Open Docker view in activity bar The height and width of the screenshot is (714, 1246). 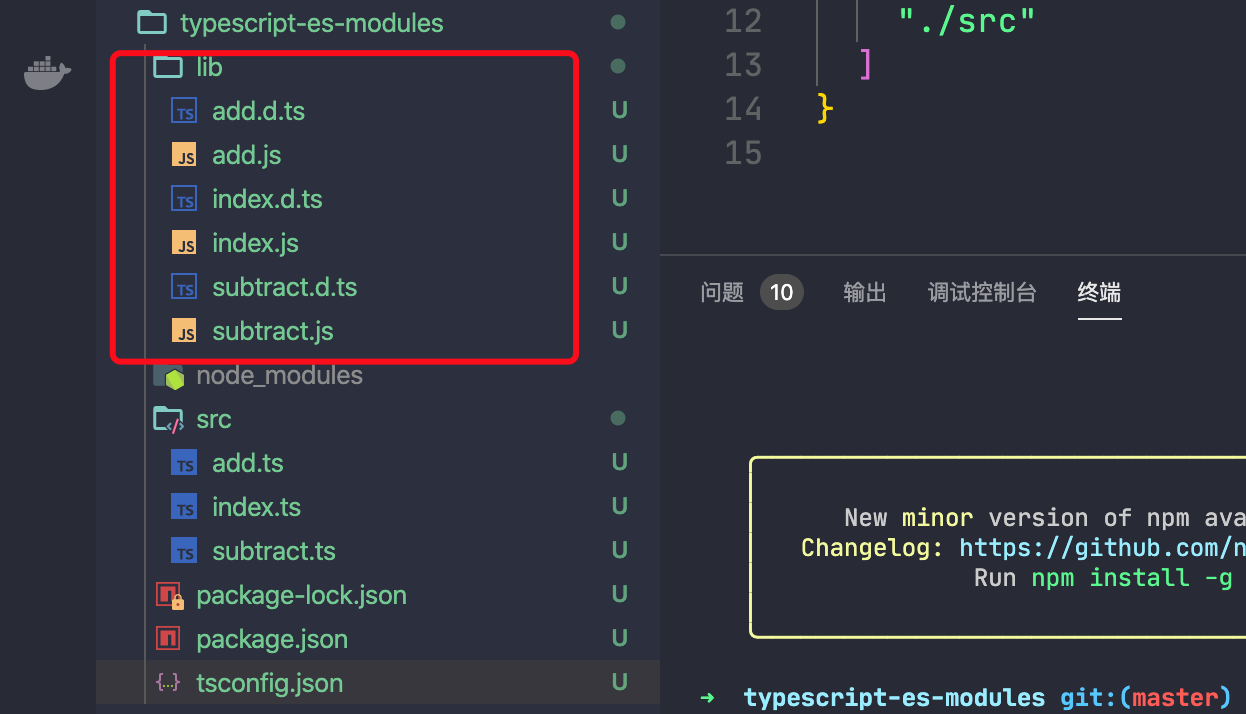click(47, 75)
